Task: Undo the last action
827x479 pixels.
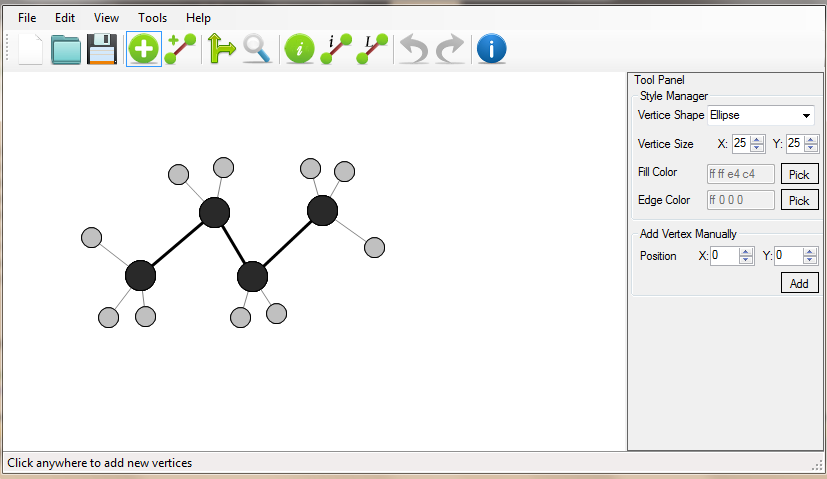Action: 414,49
